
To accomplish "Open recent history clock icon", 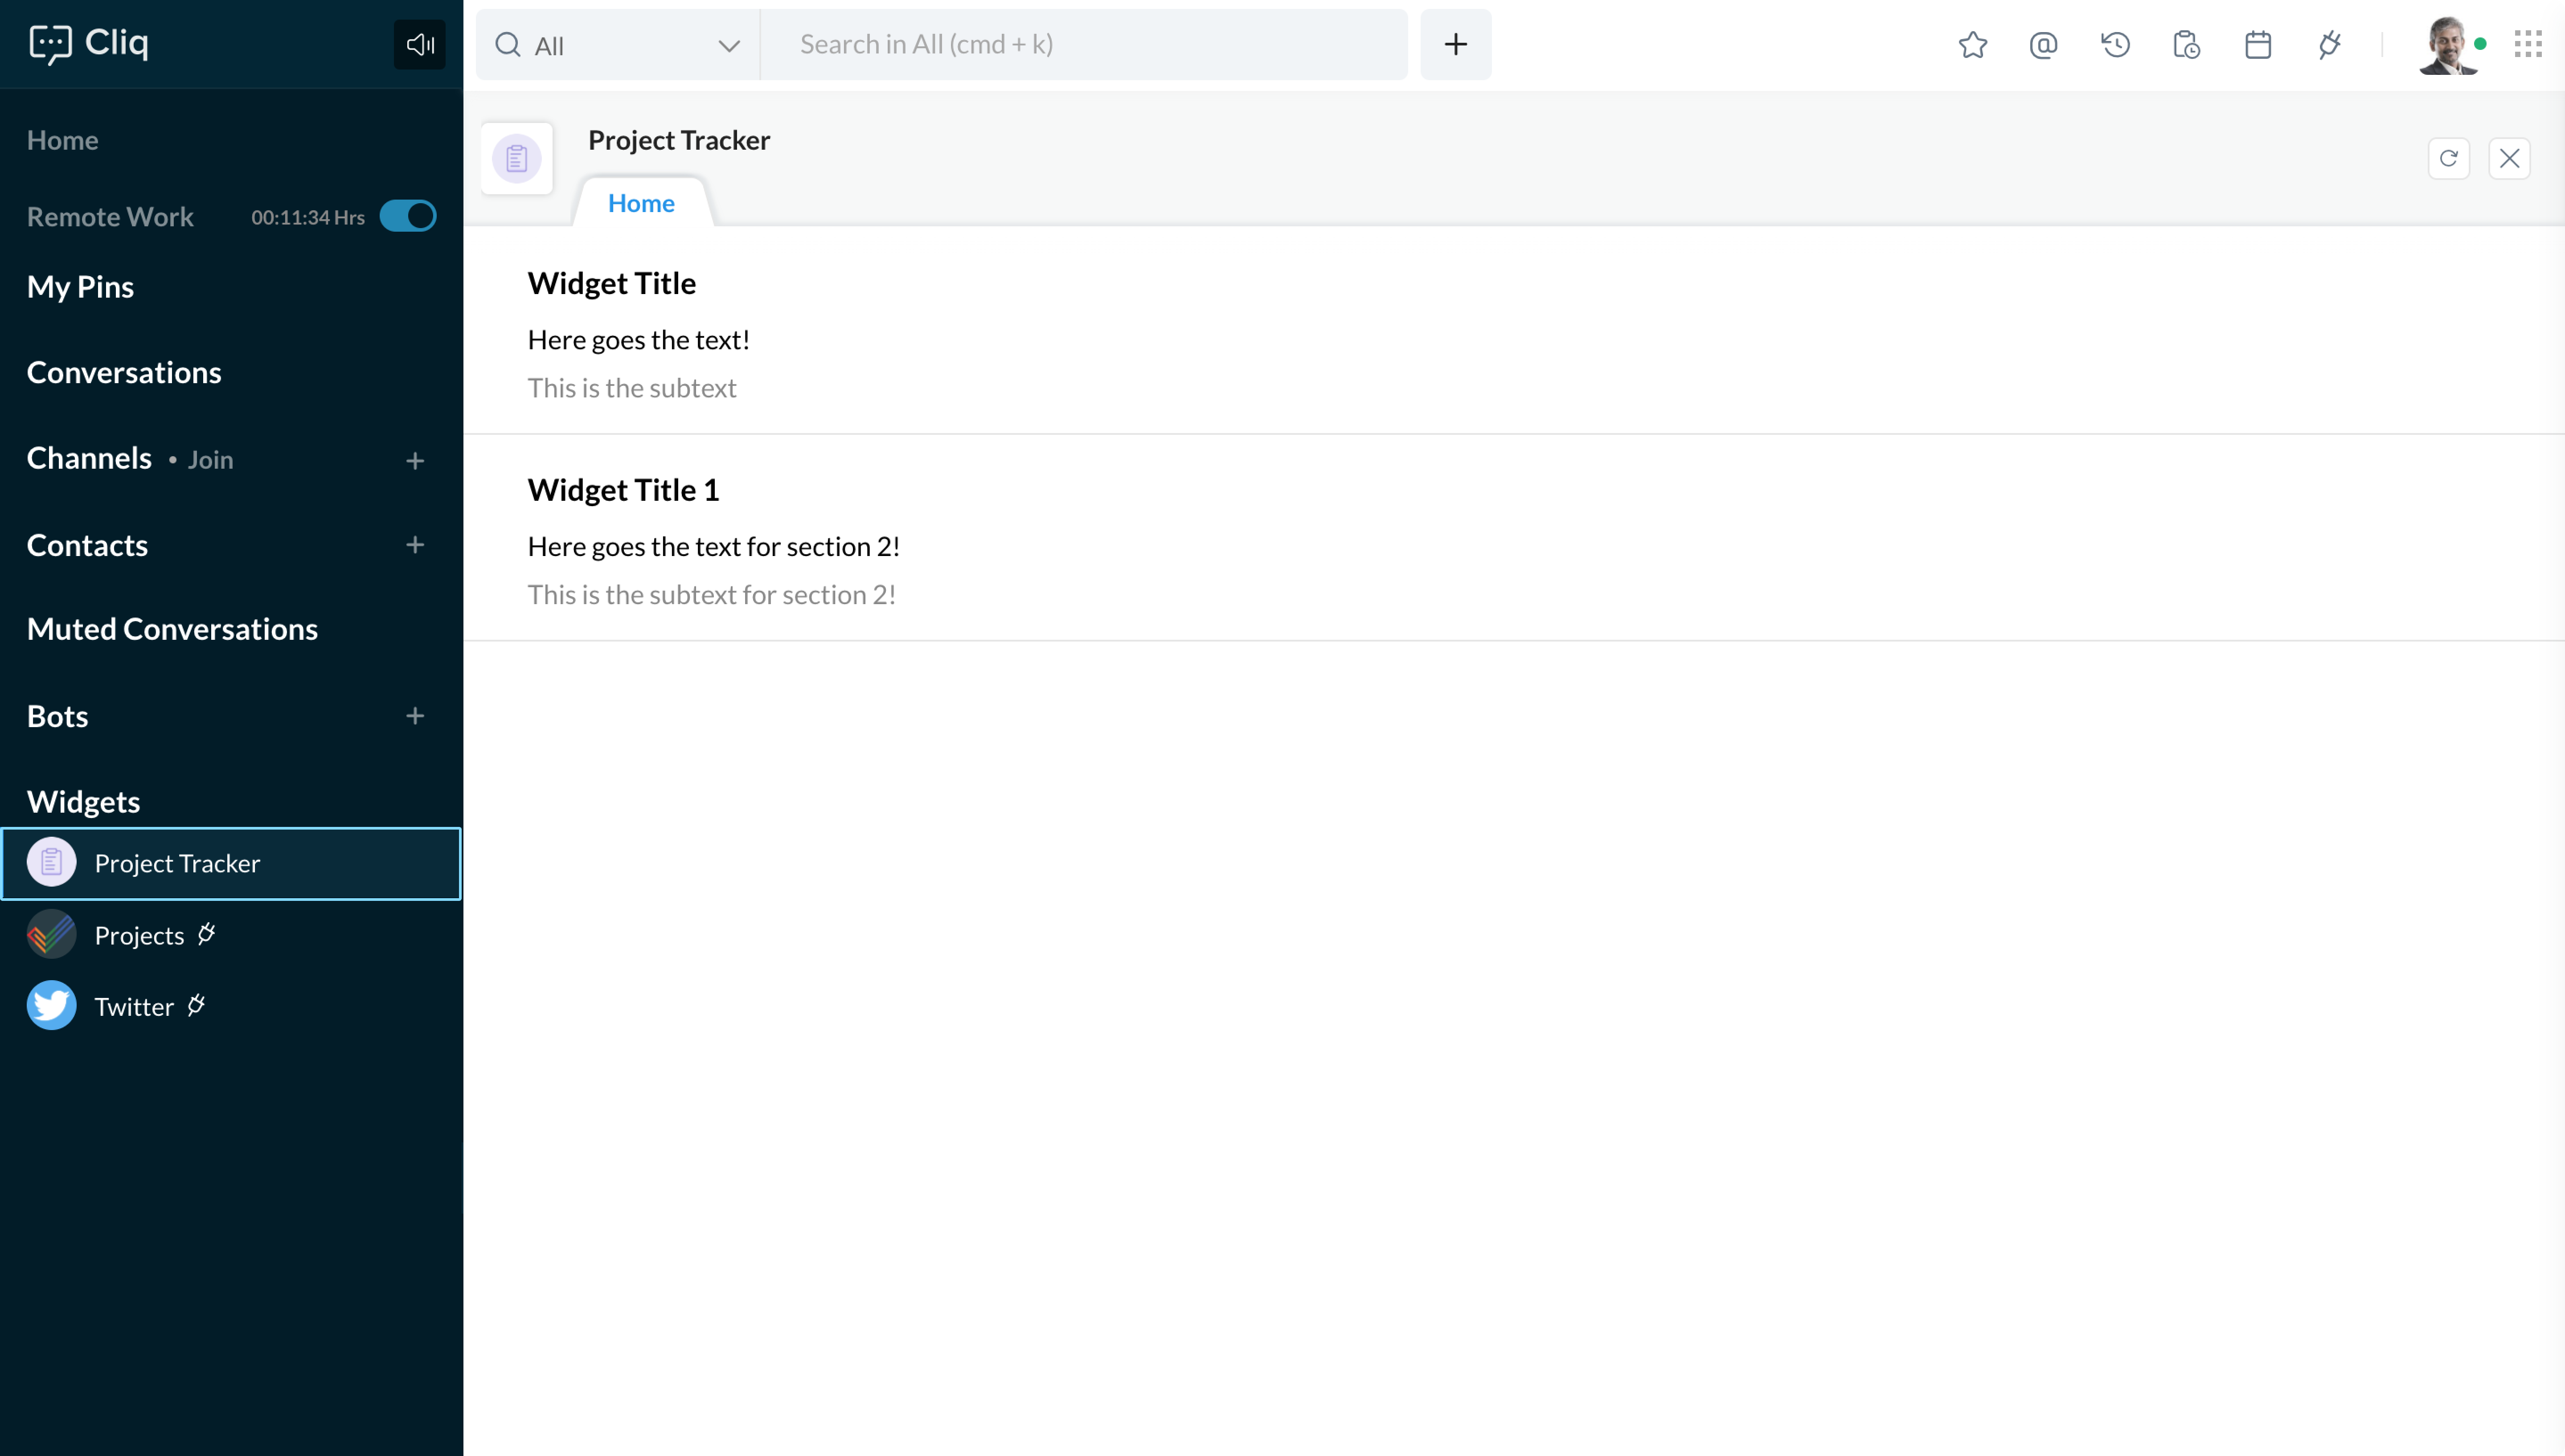I will click(2115, 45).
